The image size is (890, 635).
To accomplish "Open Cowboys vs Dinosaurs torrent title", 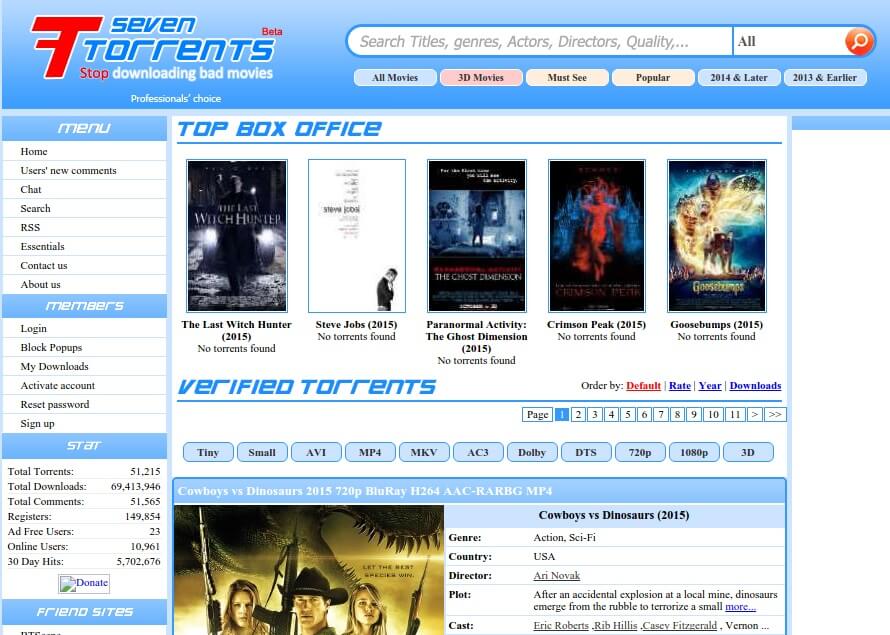I will pos(364,491).
